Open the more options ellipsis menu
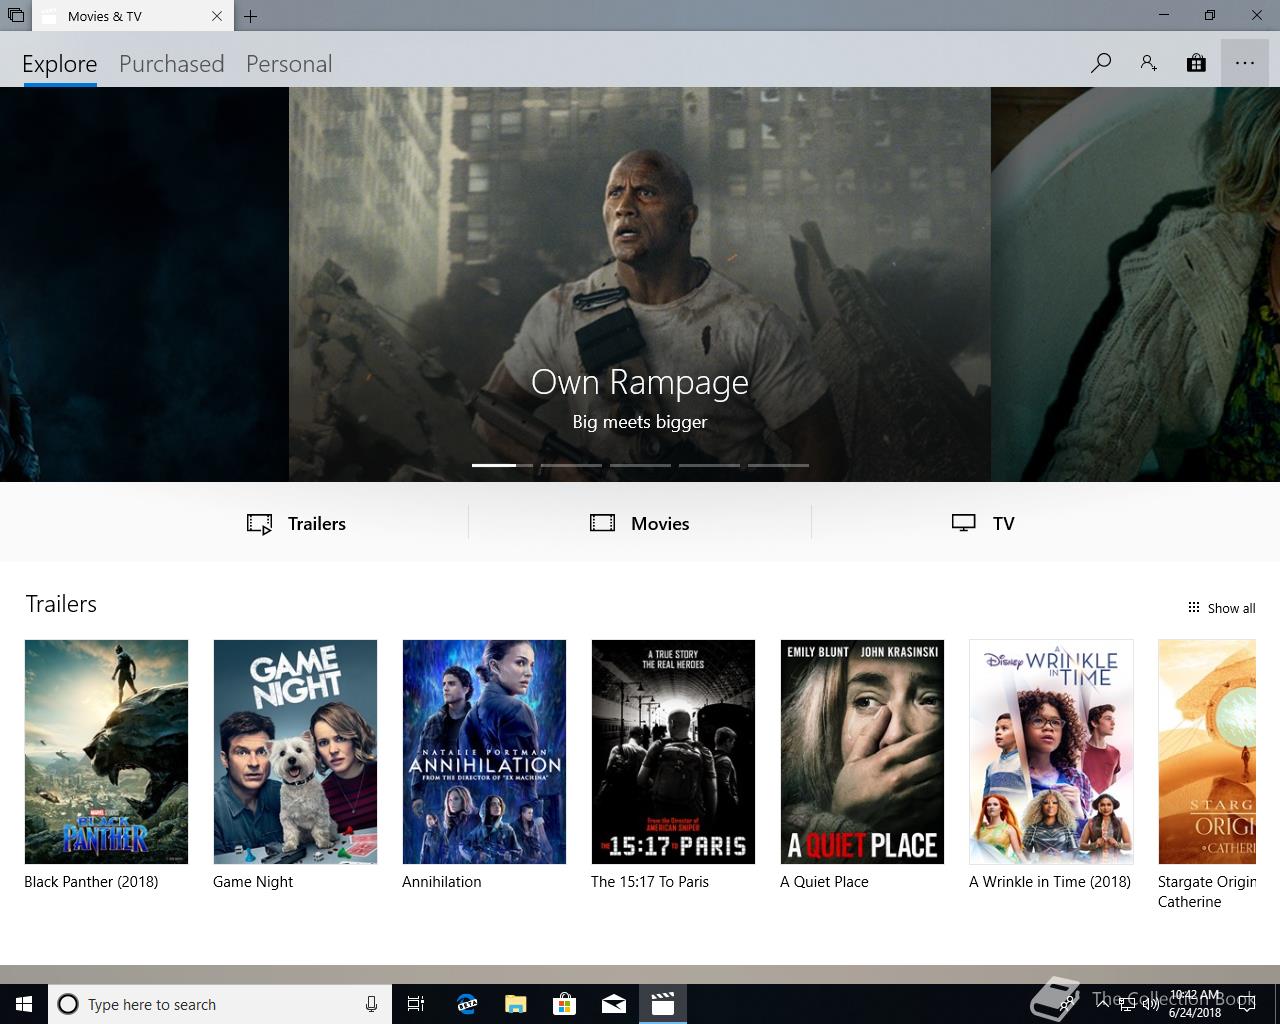 (1244, 63)
